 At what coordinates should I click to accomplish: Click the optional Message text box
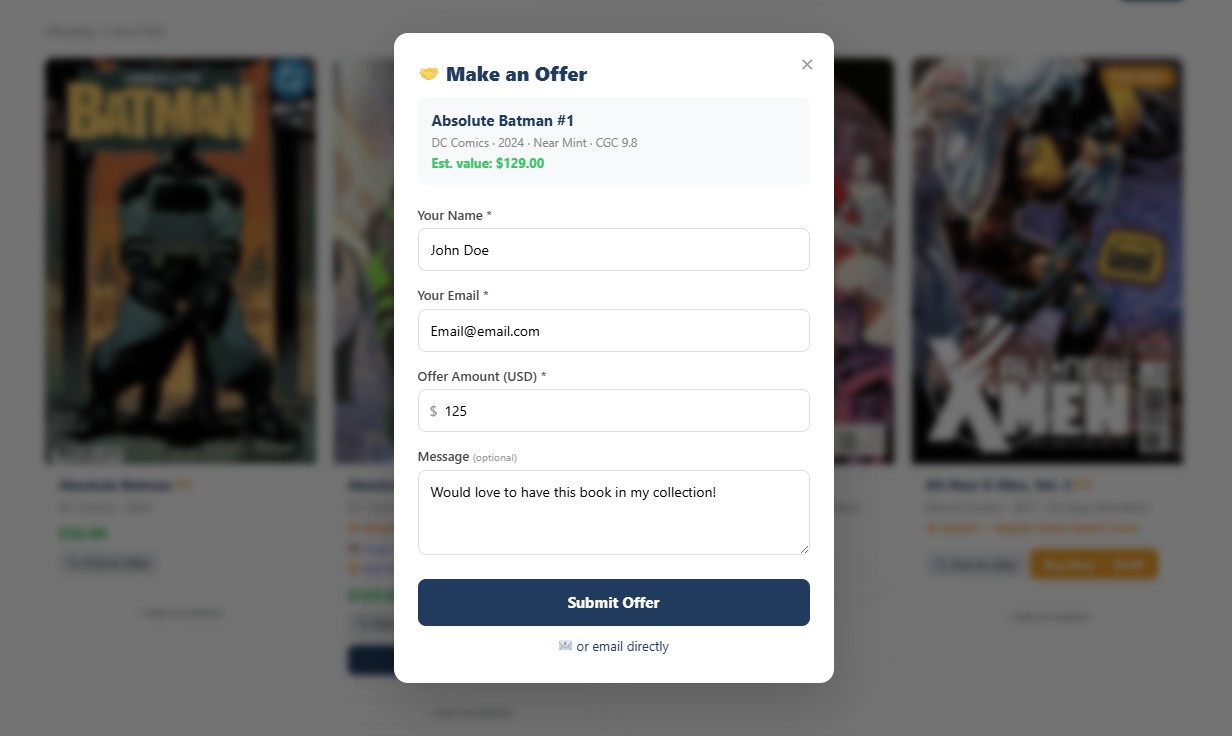pyautogui.click(x=613, y=510)
